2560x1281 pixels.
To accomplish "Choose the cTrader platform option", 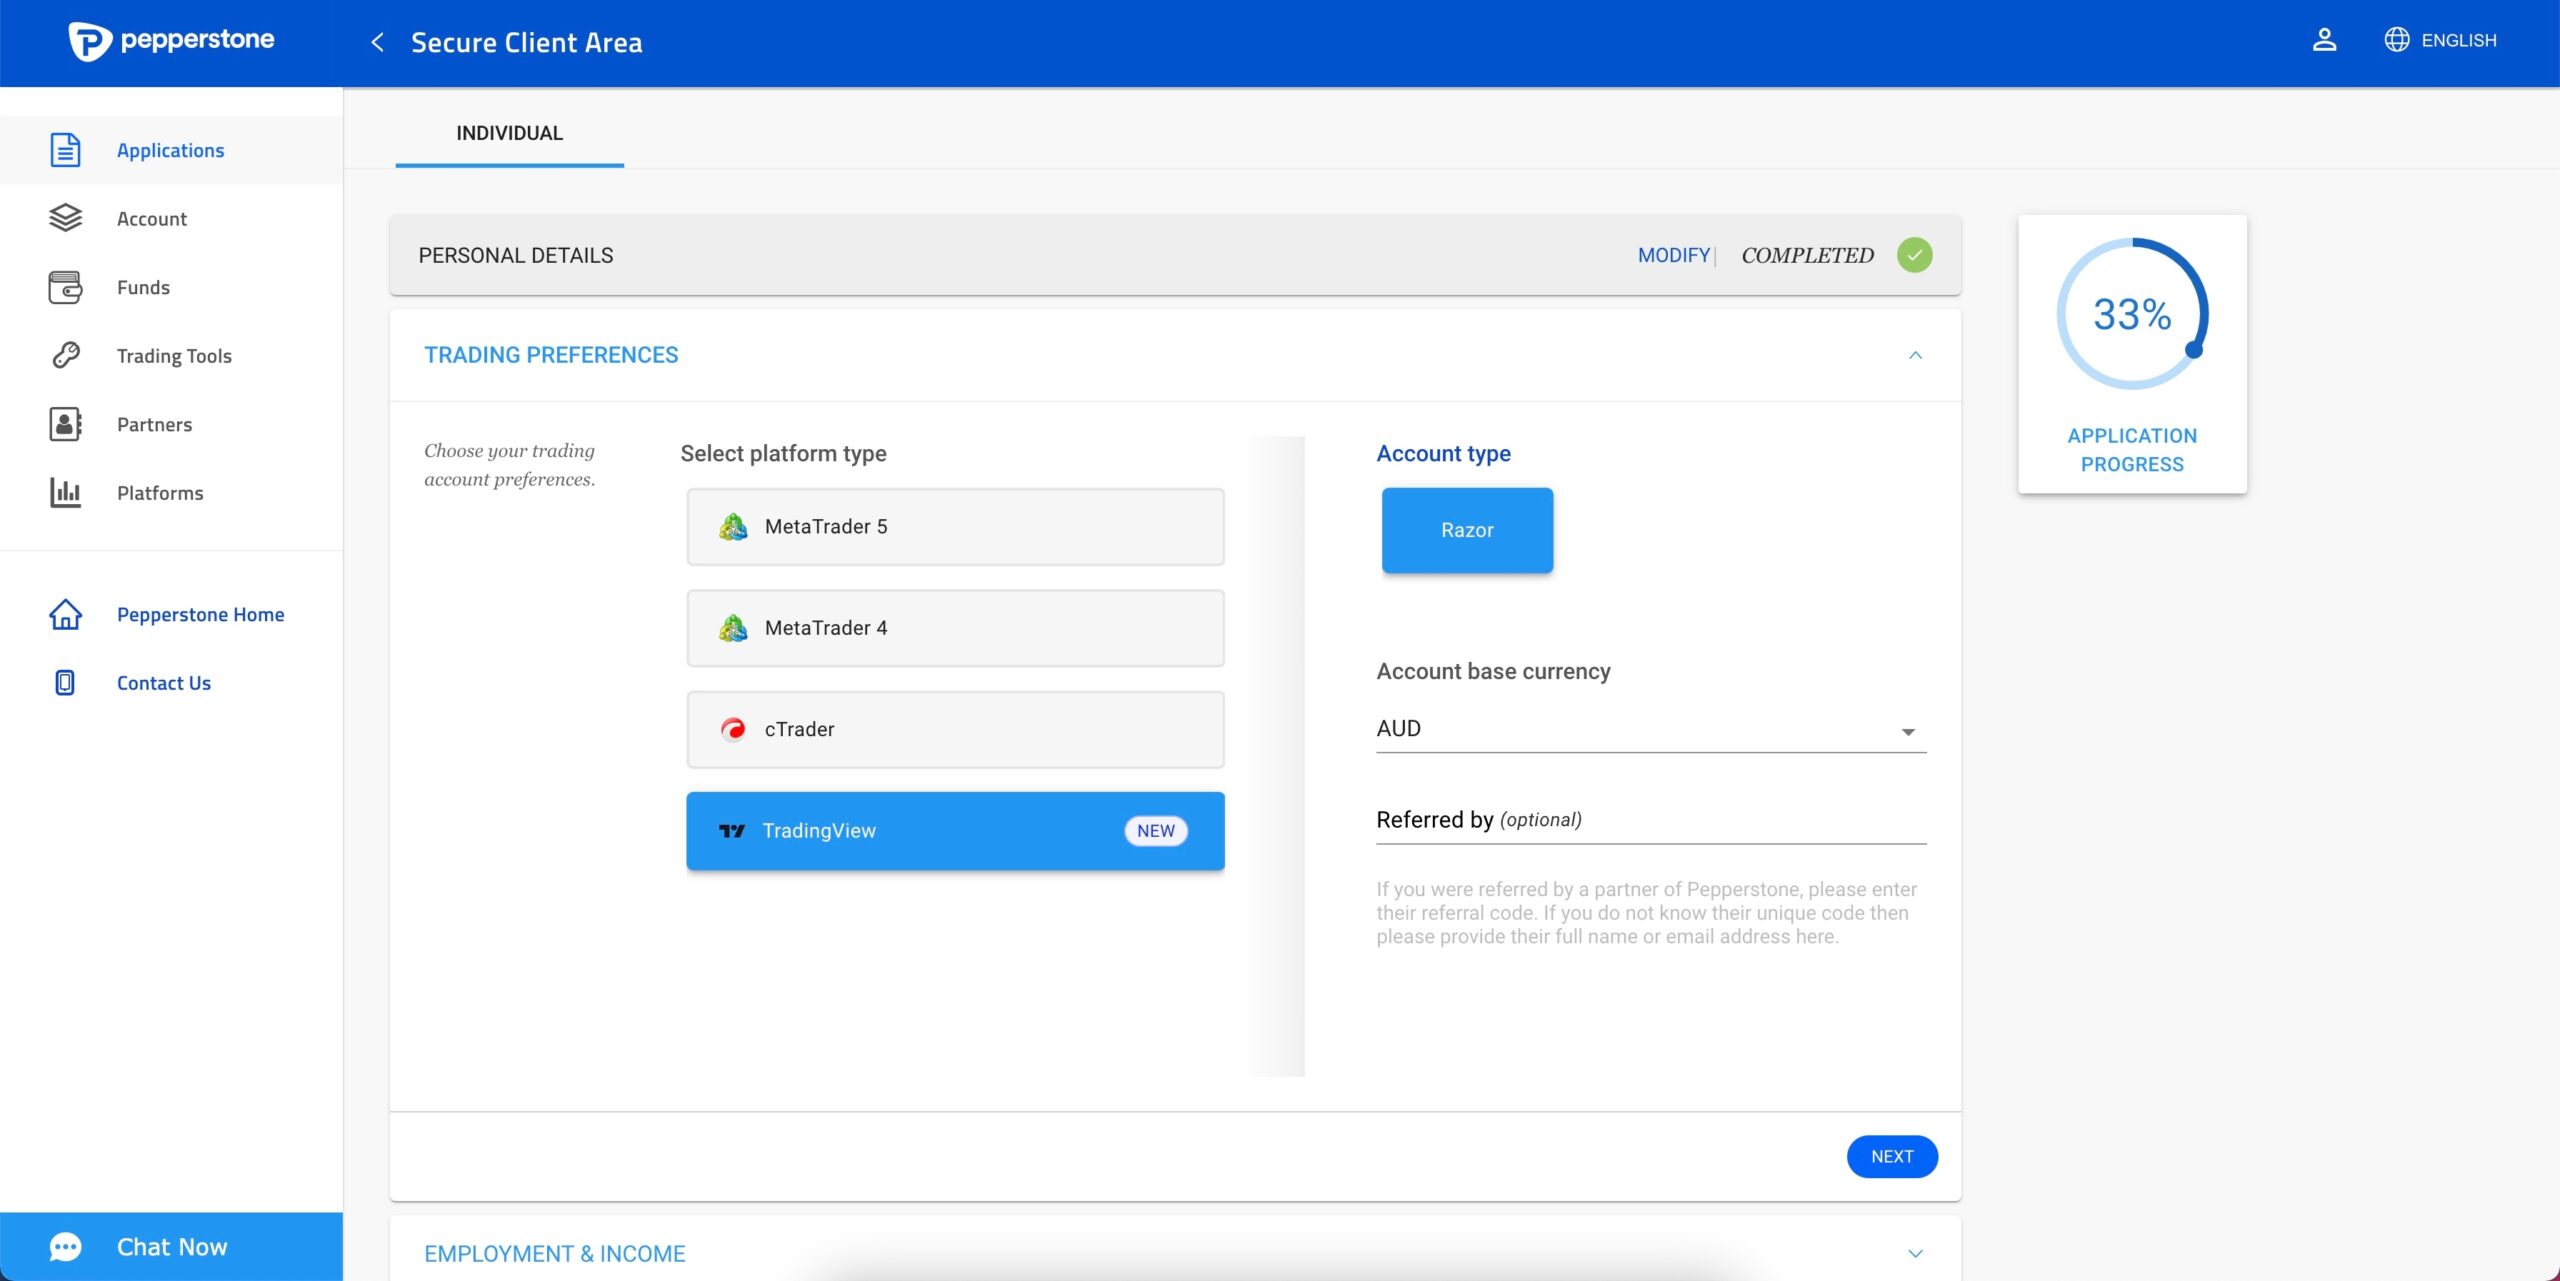I will (x=955, y=729).
